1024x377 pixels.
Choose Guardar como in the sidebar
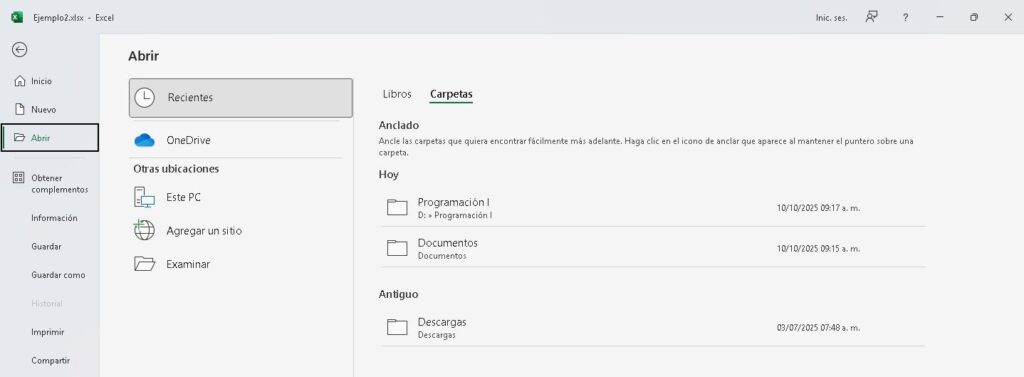tap(58, 275)
